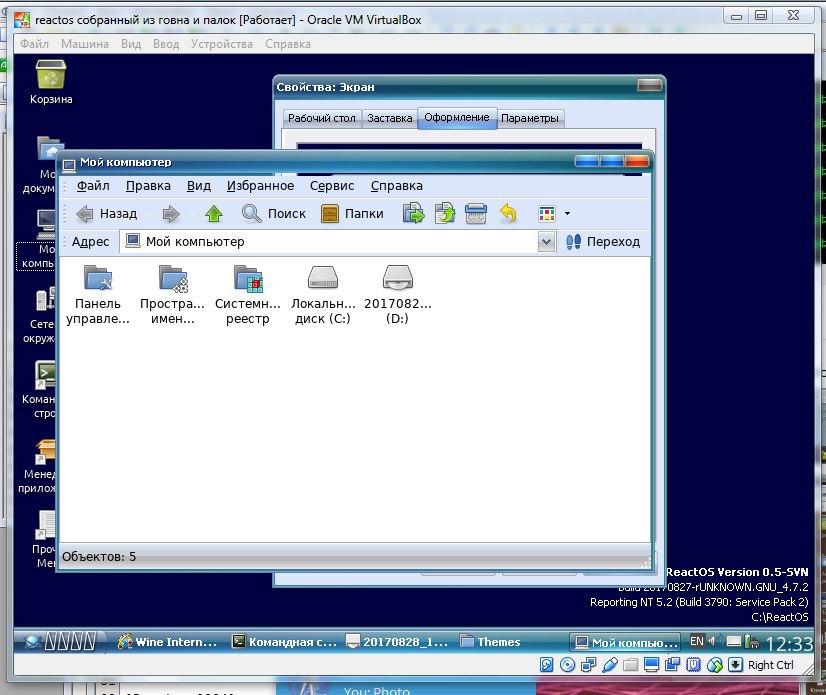
Task: Click VirtualBox mouse integration status icon
Action: (715, 665)
